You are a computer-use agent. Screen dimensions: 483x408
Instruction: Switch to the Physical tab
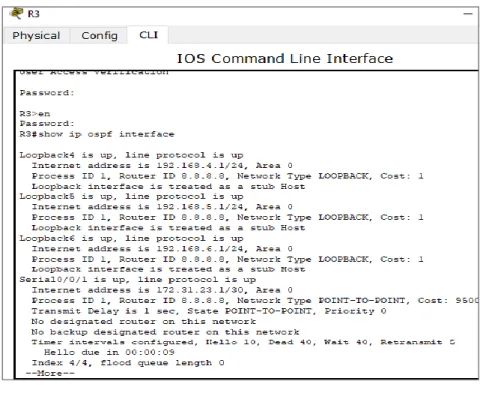[x=36, y=35]
